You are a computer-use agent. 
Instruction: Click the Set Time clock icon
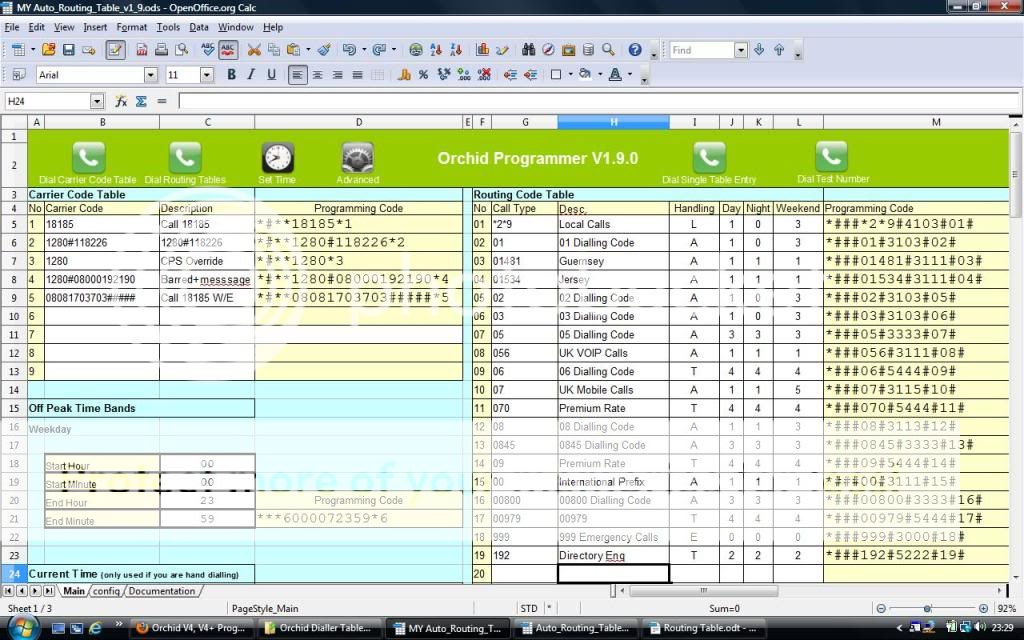(278, 157)
